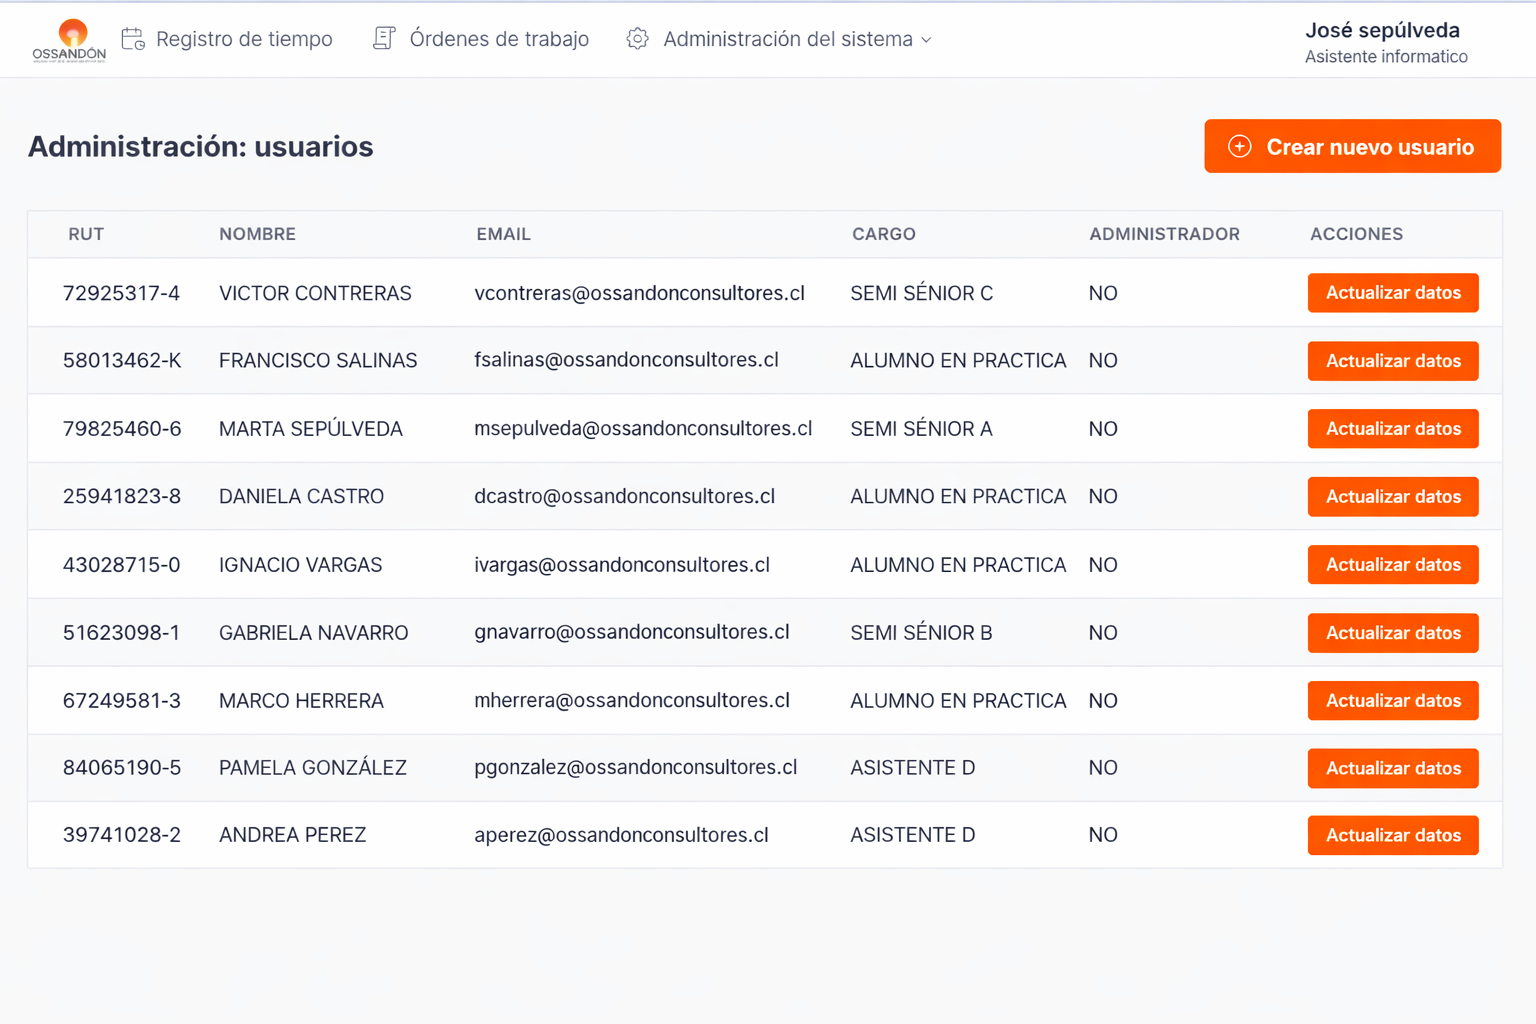1536x1024 pixels.
Task: Click the name PAMELA GONZÁLEZ
Action: coord(313,768)
